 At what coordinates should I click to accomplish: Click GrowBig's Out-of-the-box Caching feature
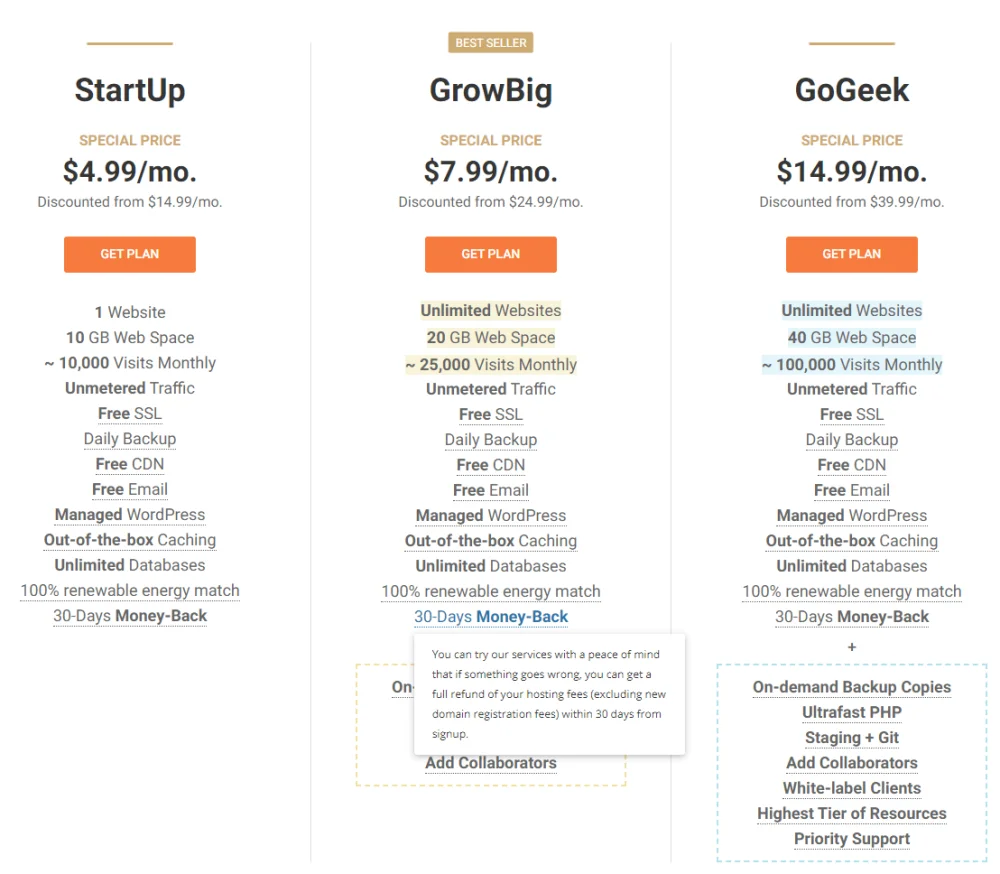491,541
